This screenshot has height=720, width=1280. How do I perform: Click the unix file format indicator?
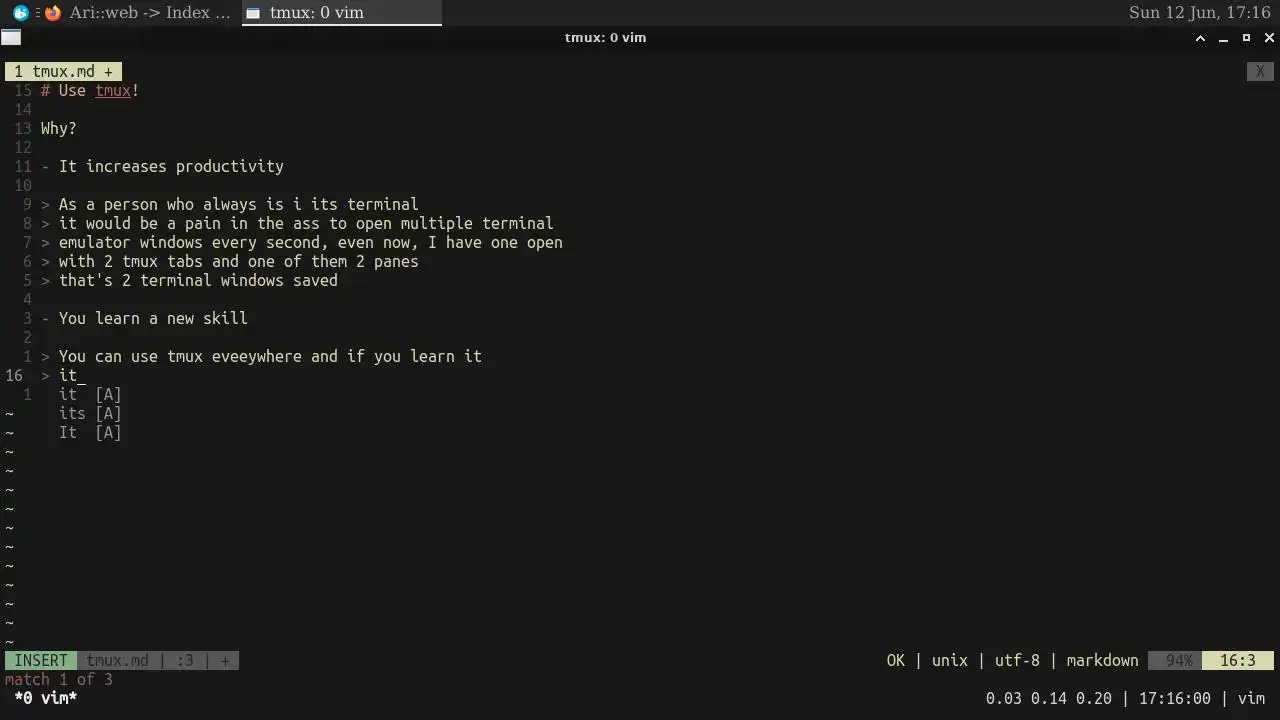tap(949, 661)
